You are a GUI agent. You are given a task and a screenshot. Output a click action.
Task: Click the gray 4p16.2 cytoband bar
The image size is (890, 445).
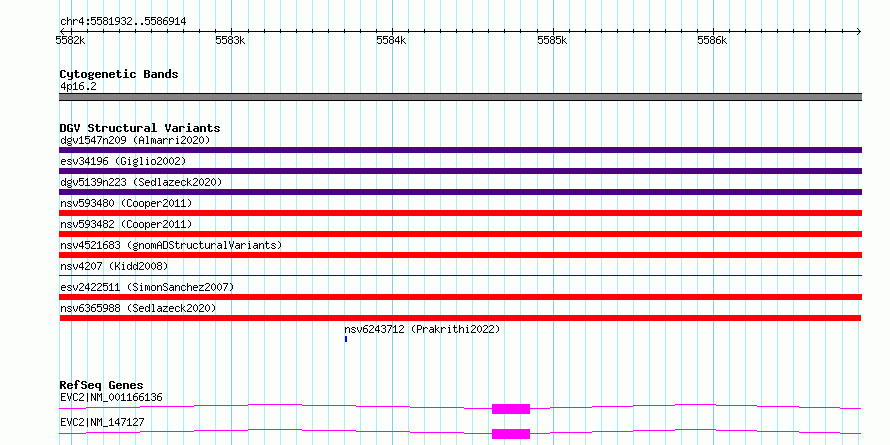click(460, 97)
